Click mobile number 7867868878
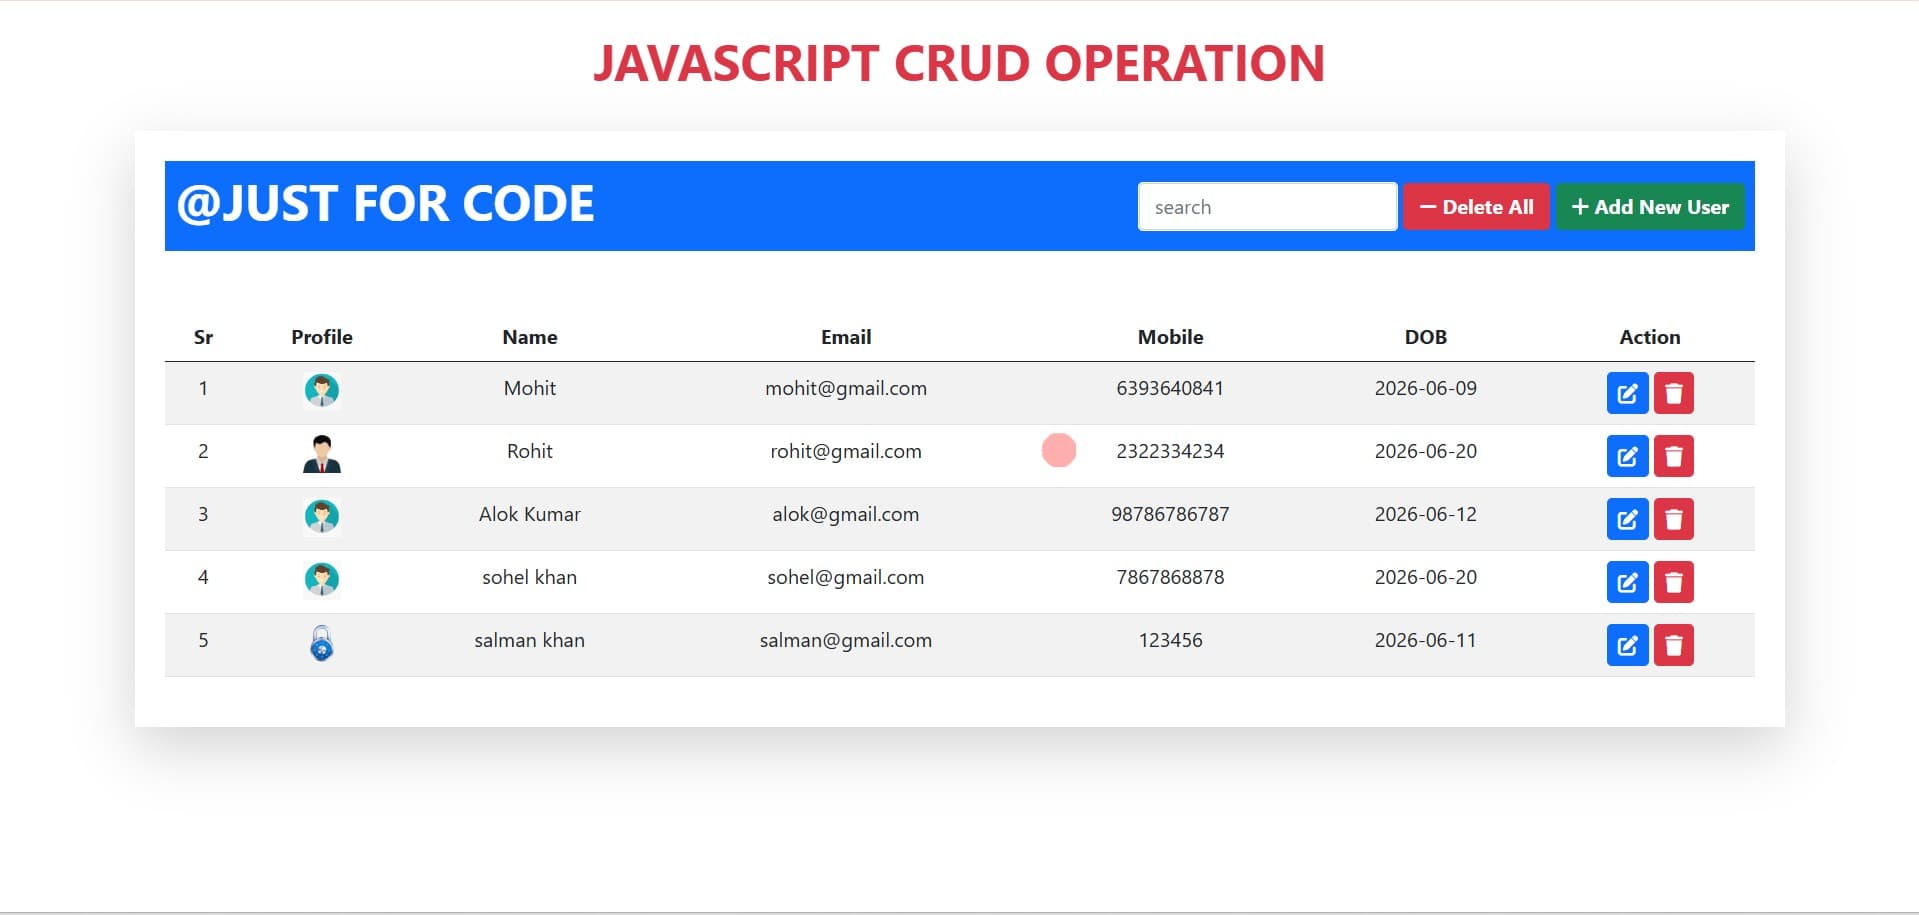This screenshot has height=915, width=1919. click(x=1170, y=577)
